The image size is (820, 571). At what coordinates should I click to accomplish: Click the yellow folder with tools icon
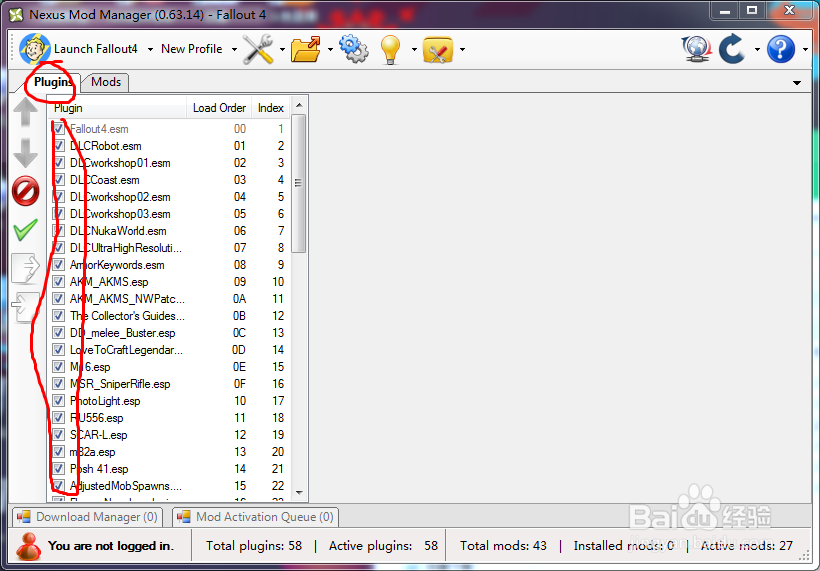438,50
